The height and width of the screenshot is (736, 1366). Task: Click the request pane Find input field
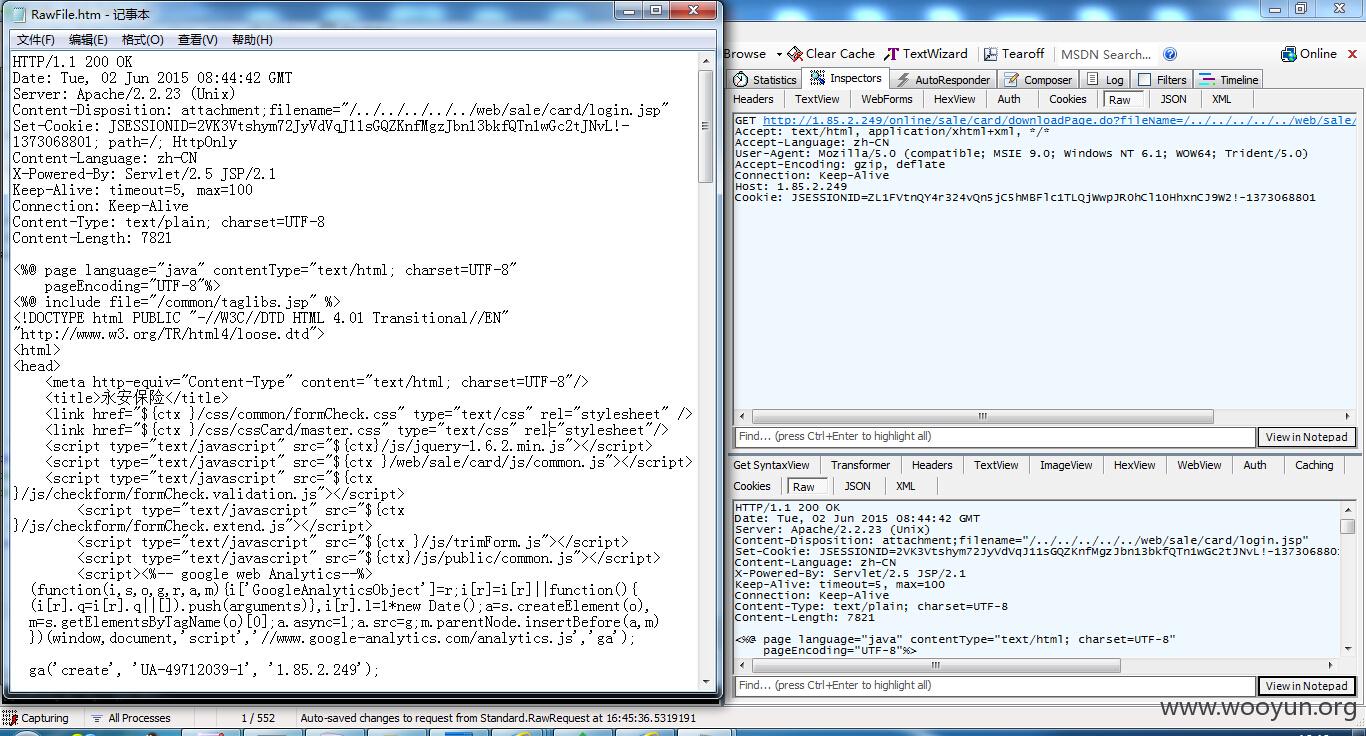pyautogui.click(x=995, y=437)
